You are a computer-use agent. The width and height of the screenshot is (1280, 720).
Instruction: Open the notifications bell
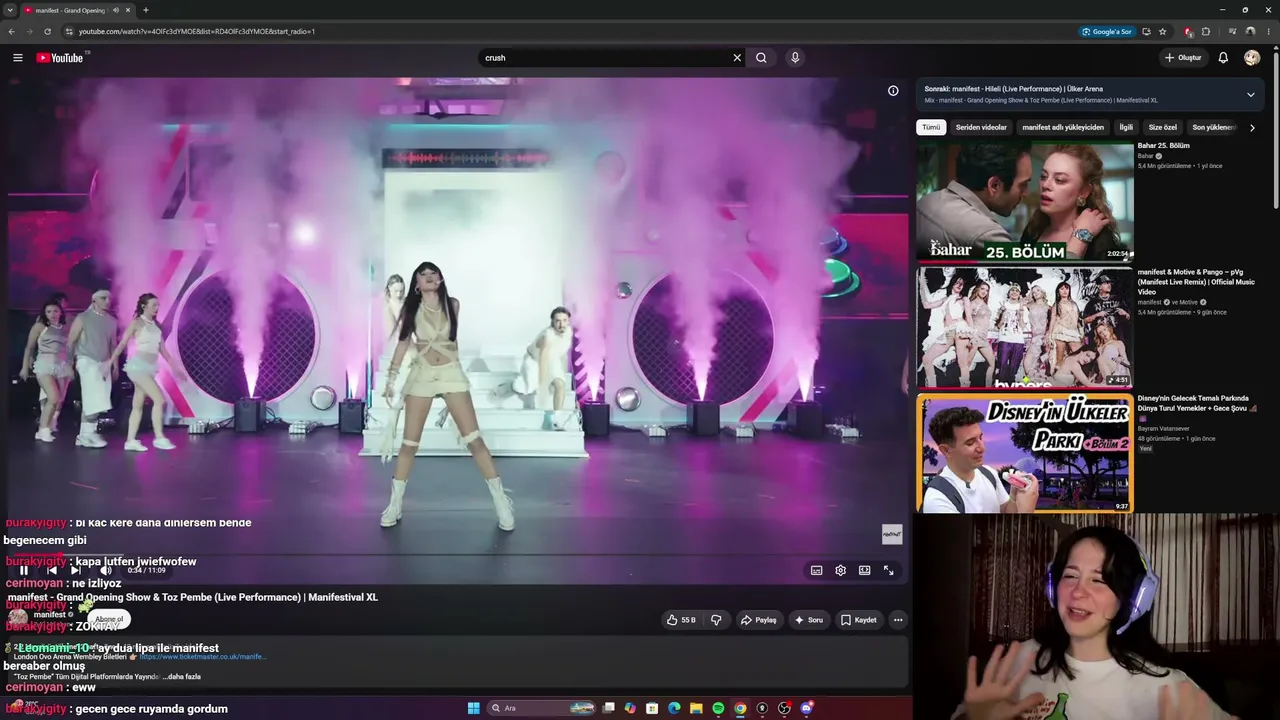tap(1223, 58)
